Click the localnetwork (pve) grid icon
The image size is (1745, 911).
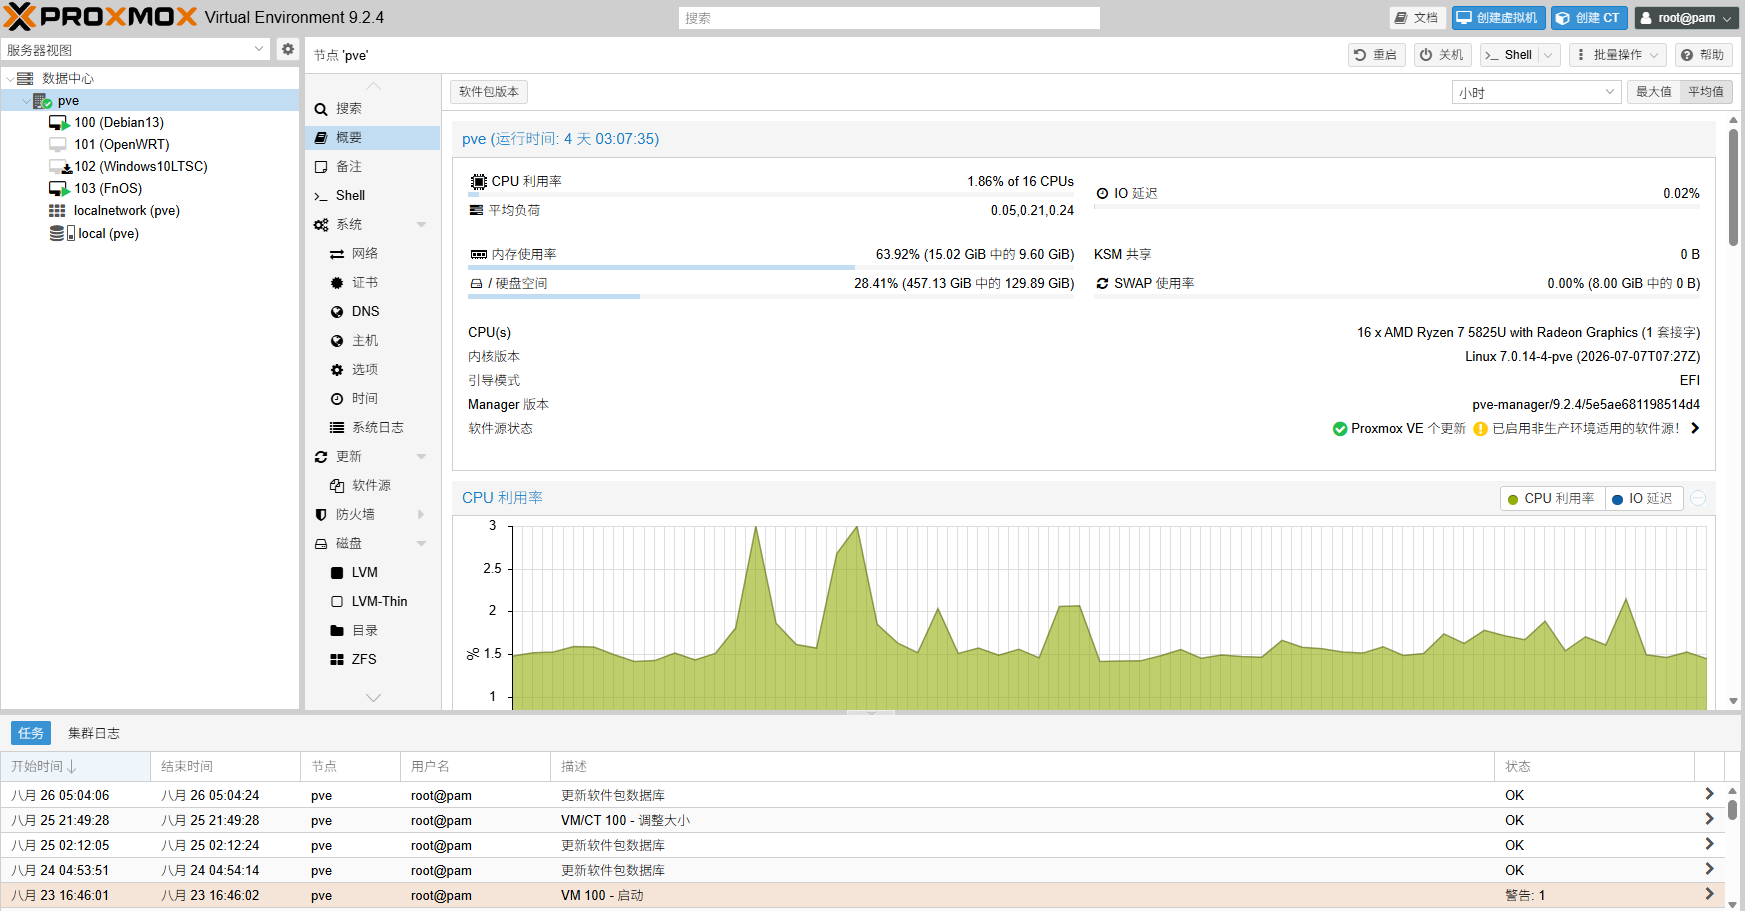[57, 211]
